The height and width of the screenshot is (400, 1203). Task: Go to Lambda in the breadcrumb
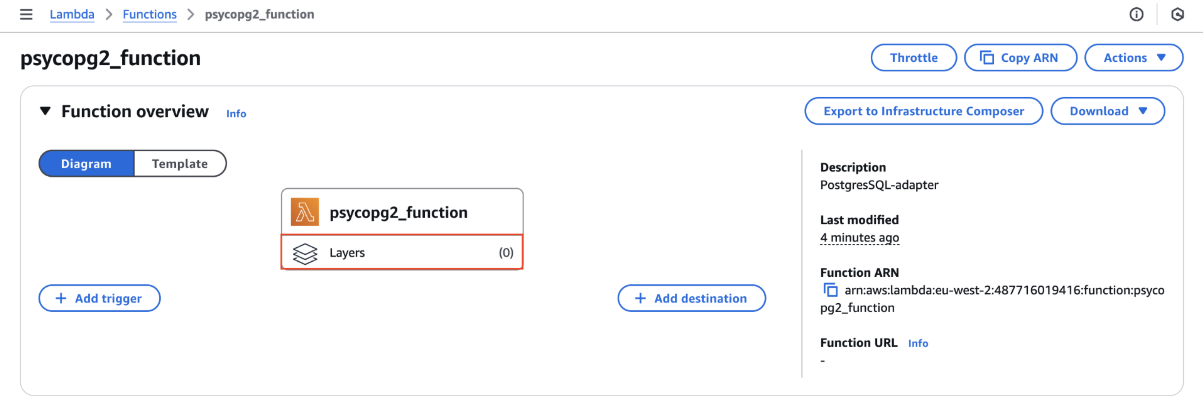coord(72,15)
